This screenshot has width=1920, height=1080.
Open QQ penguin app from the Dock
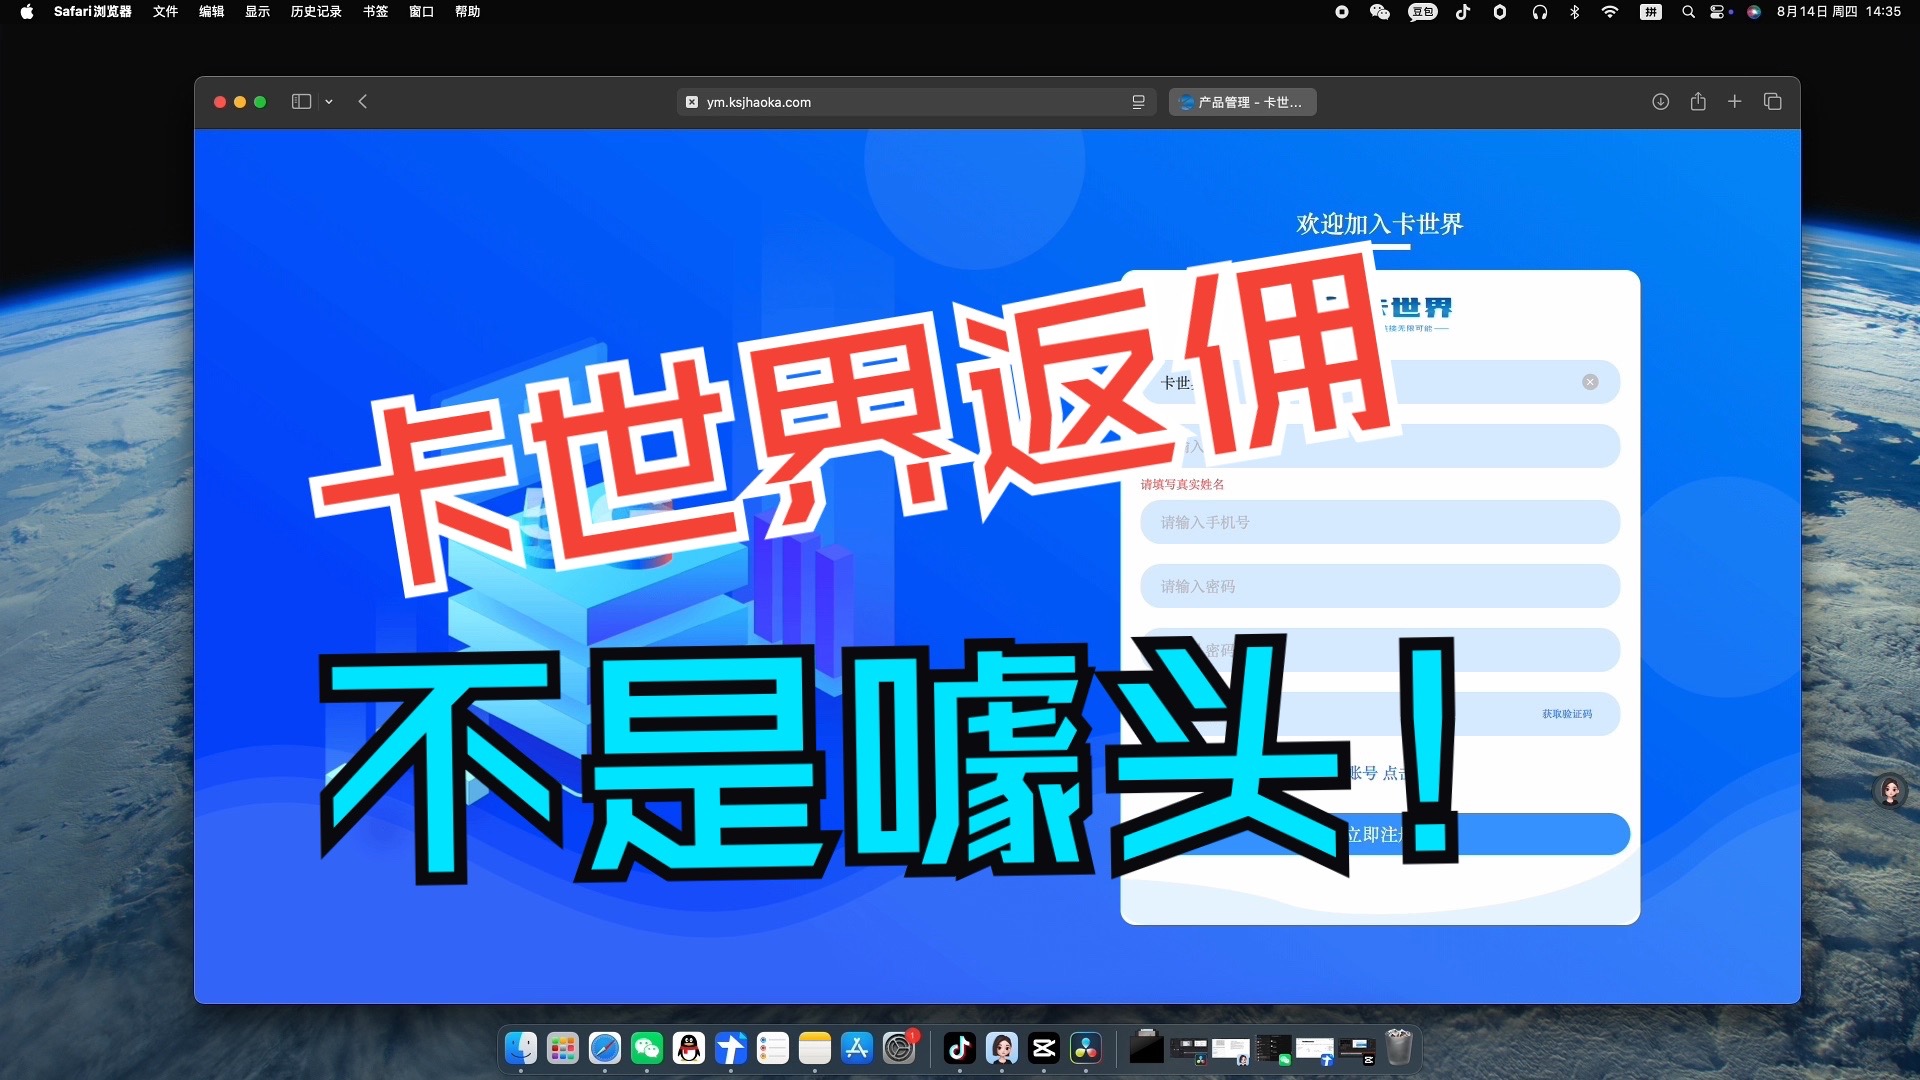tap(689, 1048)
